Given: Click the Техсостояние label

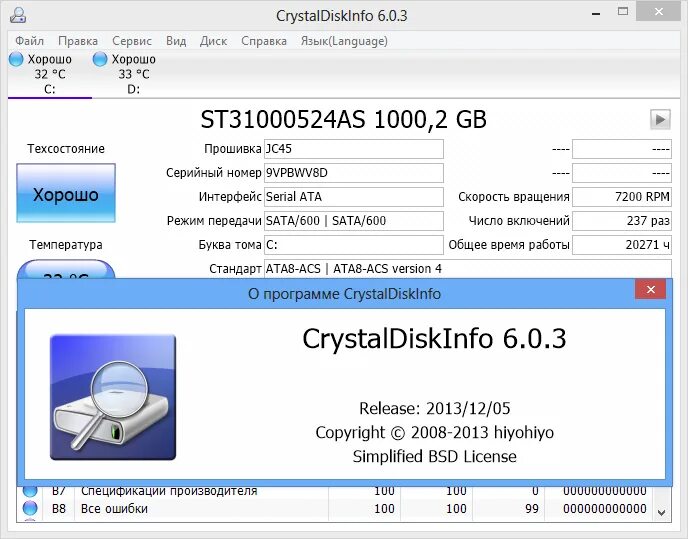Looking at the screenshot, I should (66, 149).
